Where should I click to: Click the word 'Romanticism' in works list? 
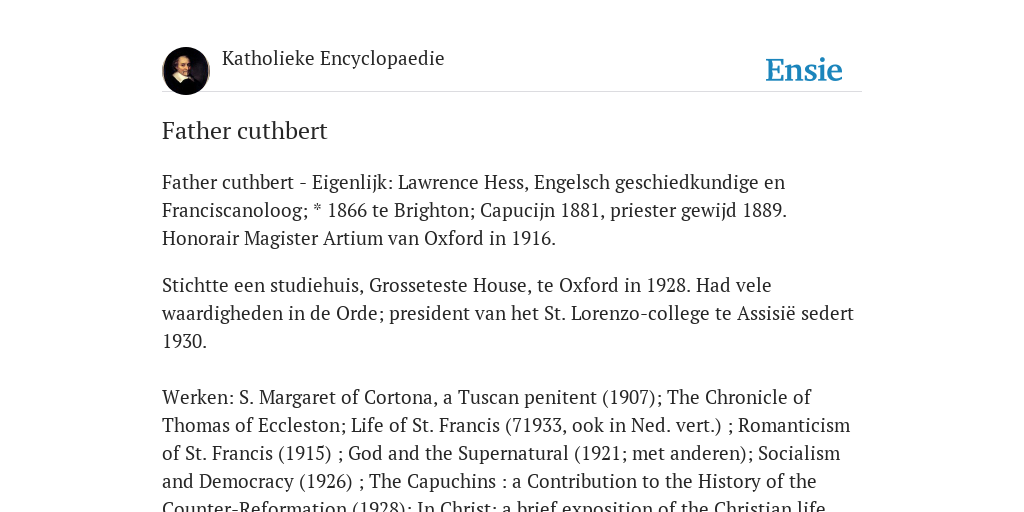click(x=794, y=425)
